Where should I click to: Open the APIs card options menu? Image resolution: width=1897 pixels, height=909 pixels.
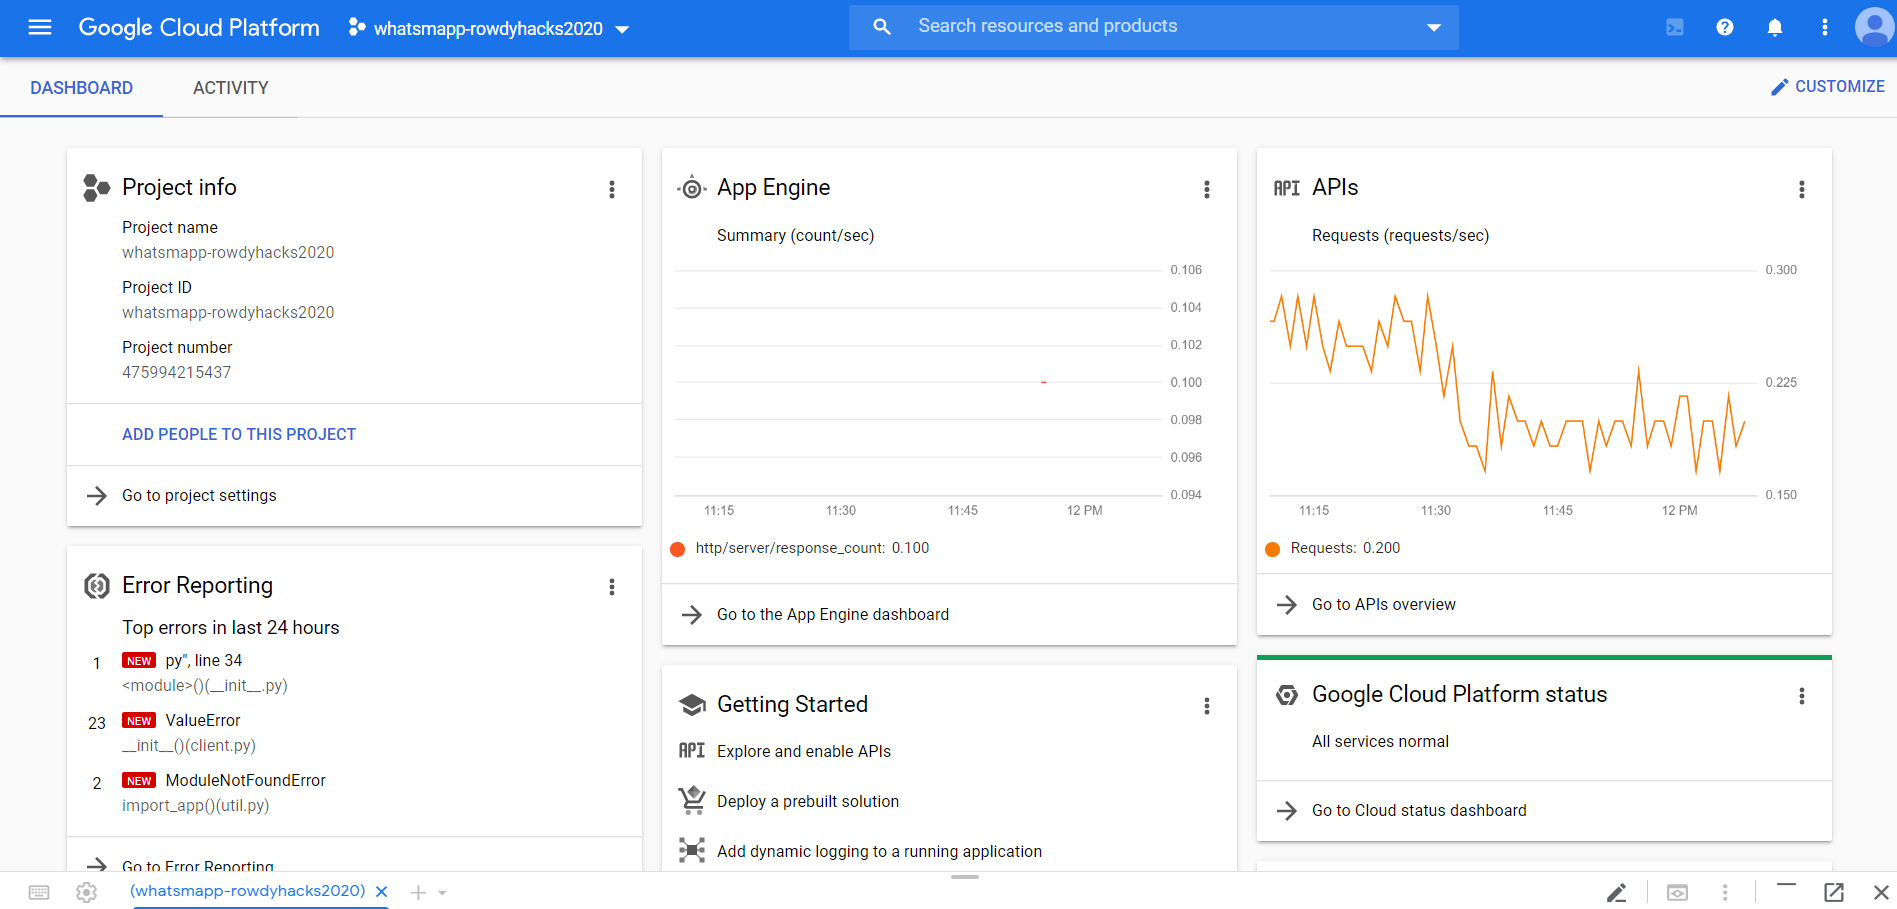(1802, 189)
